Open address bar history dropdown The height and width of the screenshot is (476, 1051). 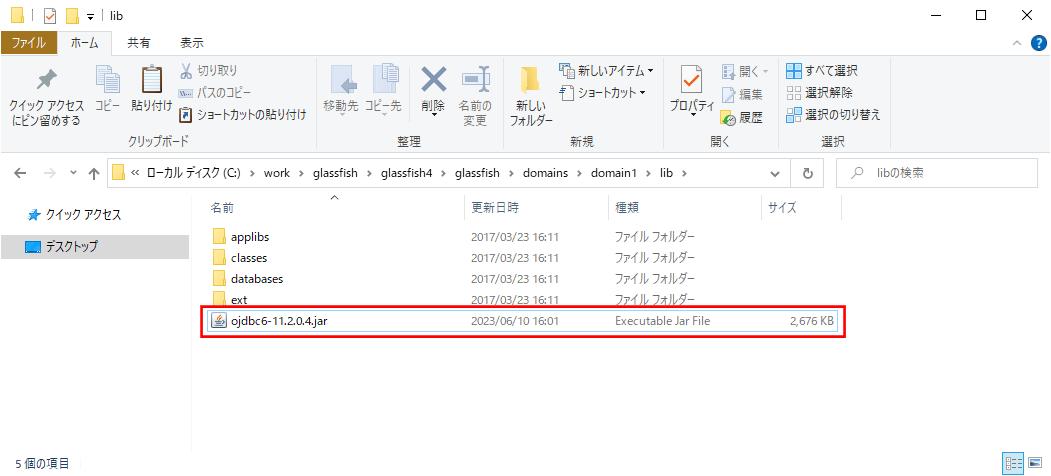(x=775, y=173)
